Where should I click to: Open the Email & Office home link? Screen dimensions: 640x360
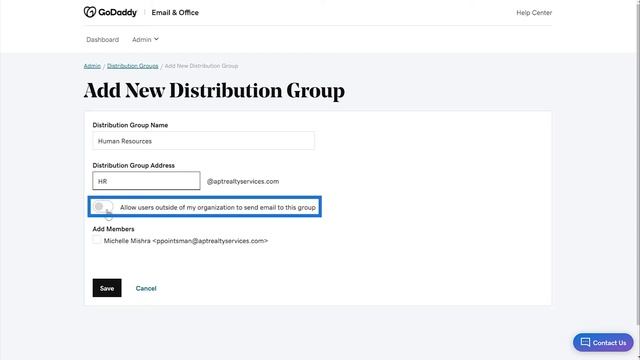[x=175, y=13]
